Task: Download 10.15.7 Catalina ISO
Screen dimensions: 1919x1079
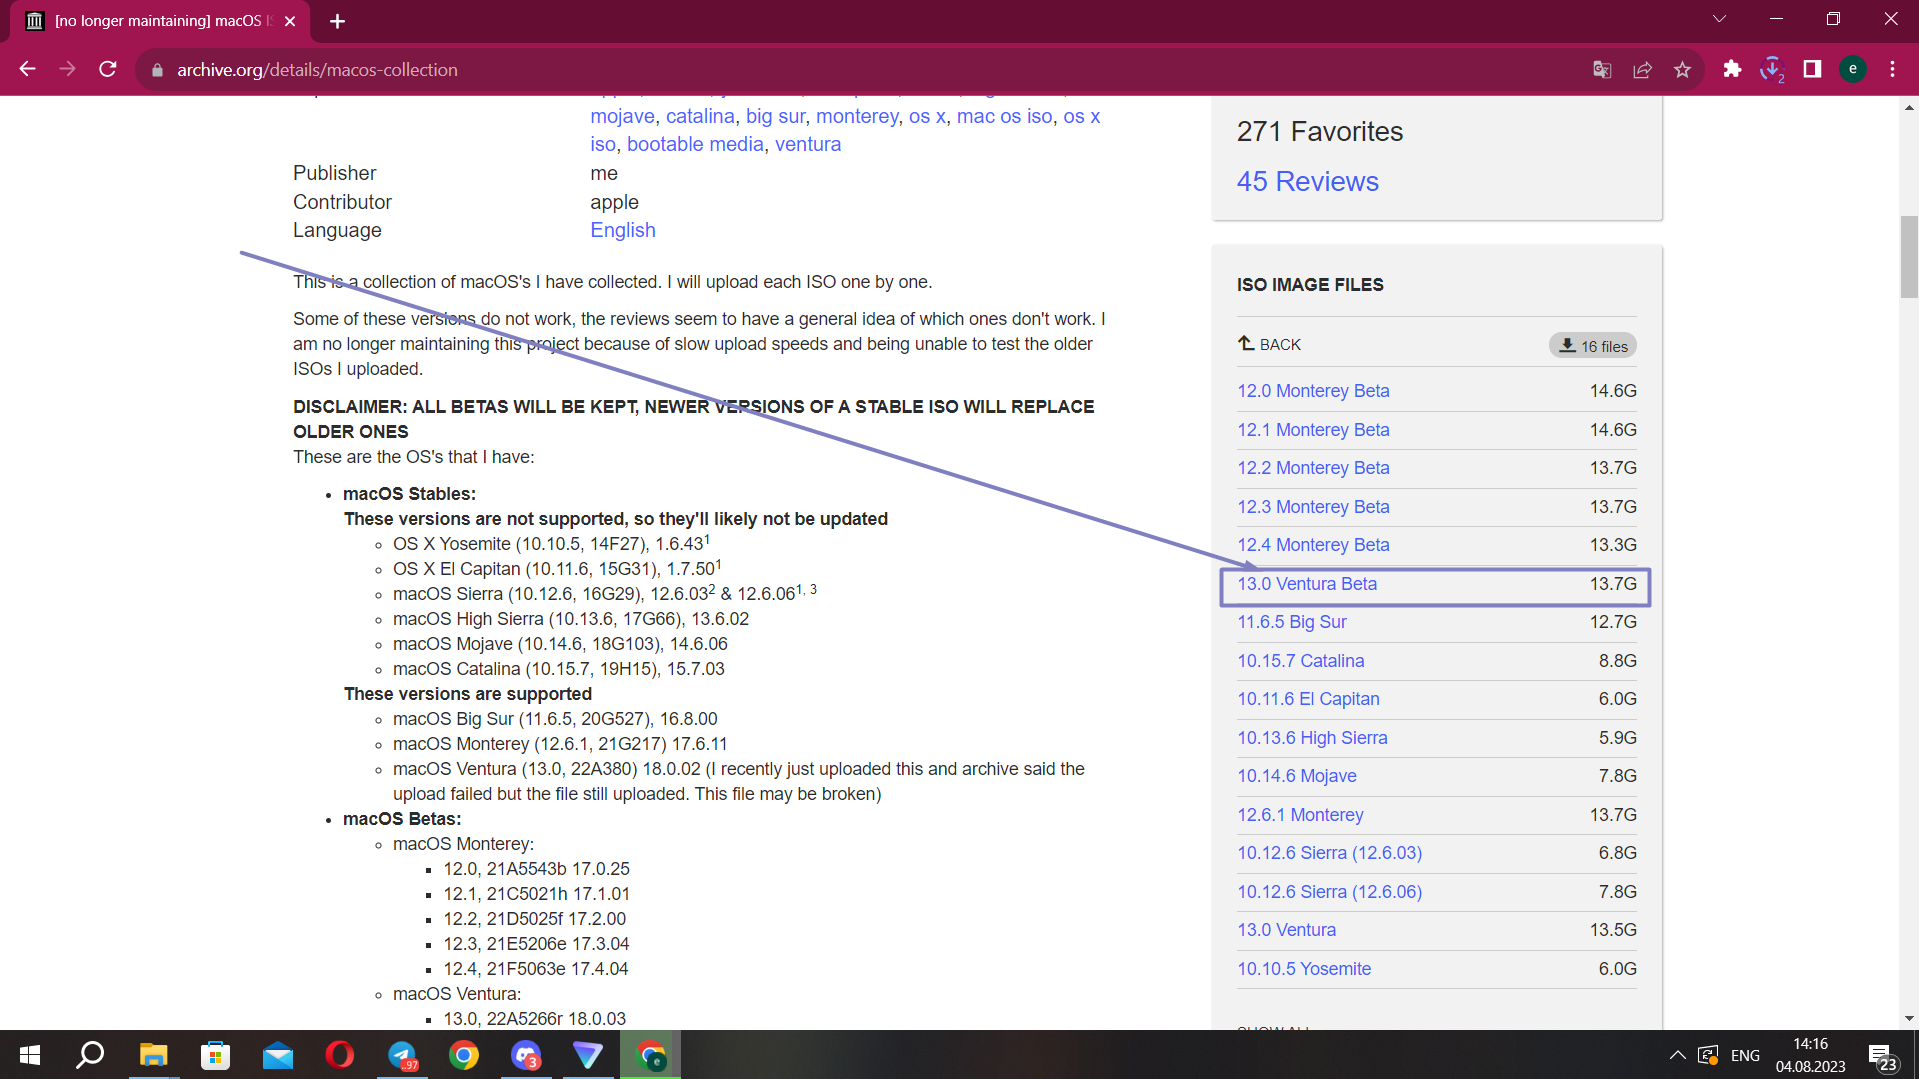Action: 1300,661
